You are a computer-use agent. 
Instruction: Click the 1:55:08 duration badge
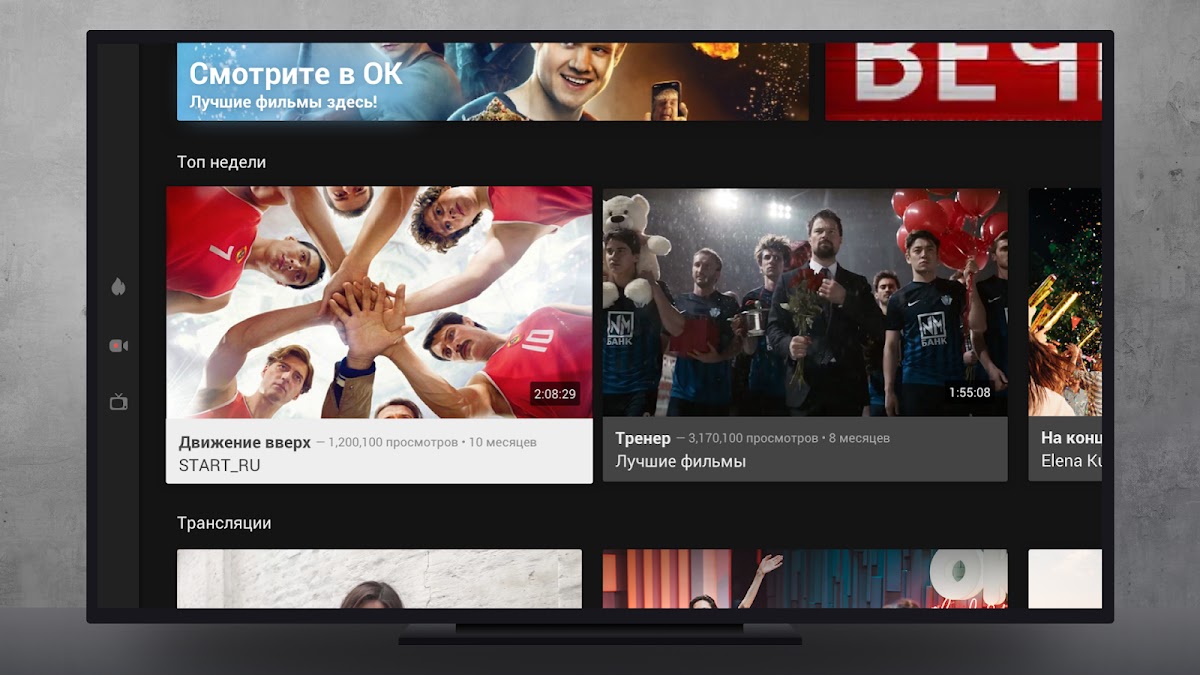tap(969, 393)
